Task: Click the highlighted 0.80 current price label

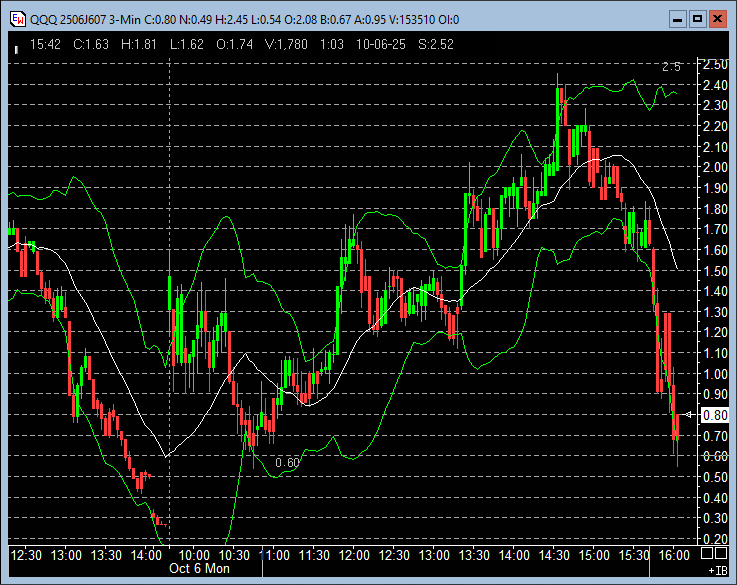Action: click(715, 415)
